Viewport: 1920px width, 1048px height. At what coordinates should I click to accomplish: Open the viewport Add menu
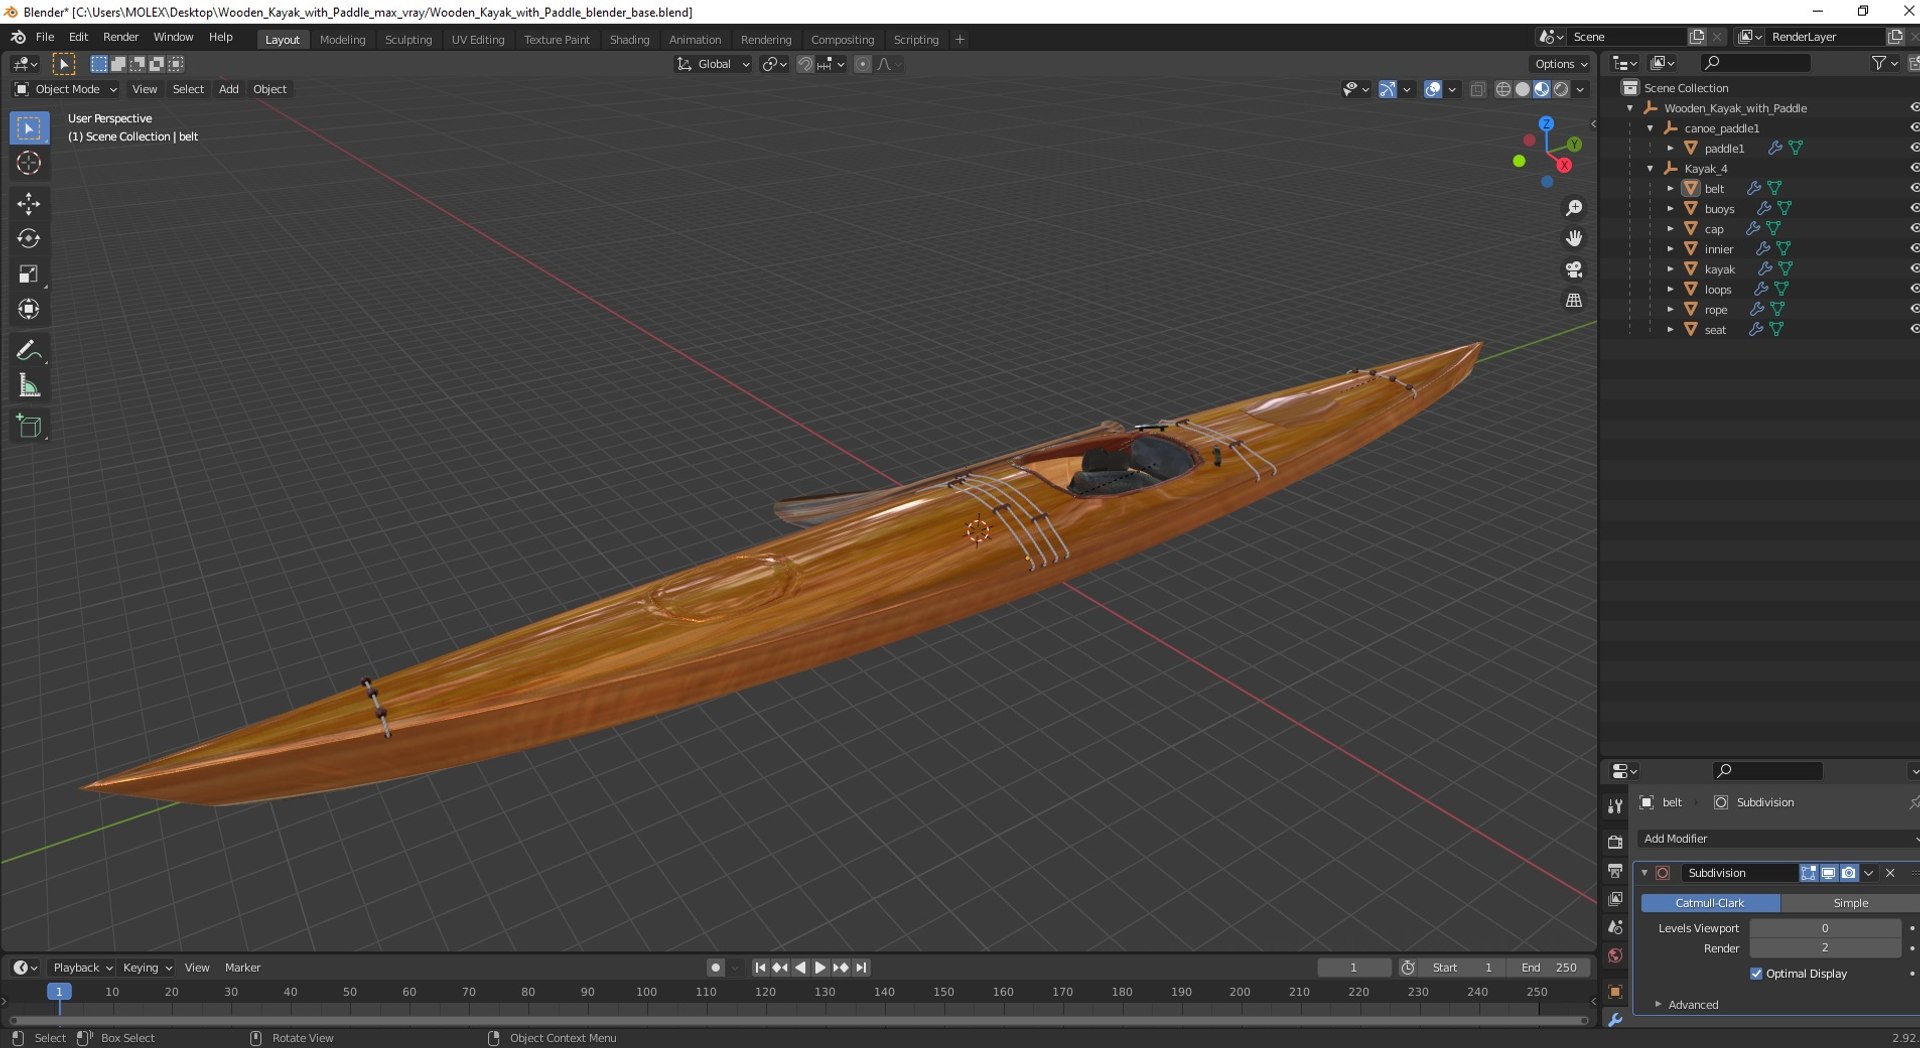tap(228, 89)
